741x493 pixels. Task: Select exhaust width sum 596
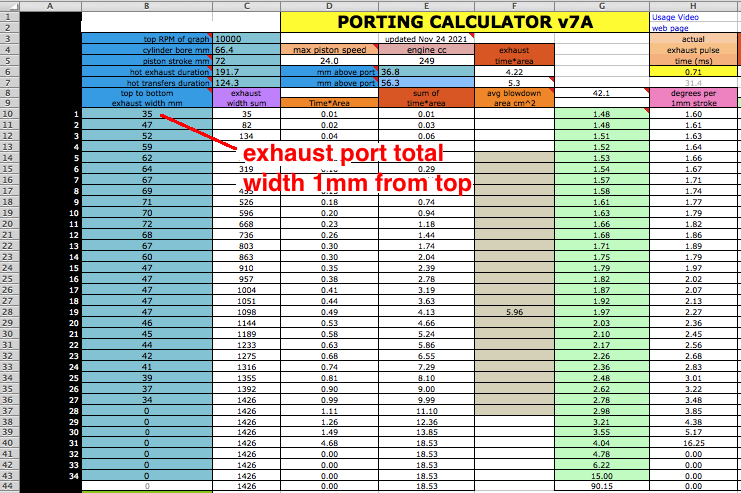click(246, 213)
